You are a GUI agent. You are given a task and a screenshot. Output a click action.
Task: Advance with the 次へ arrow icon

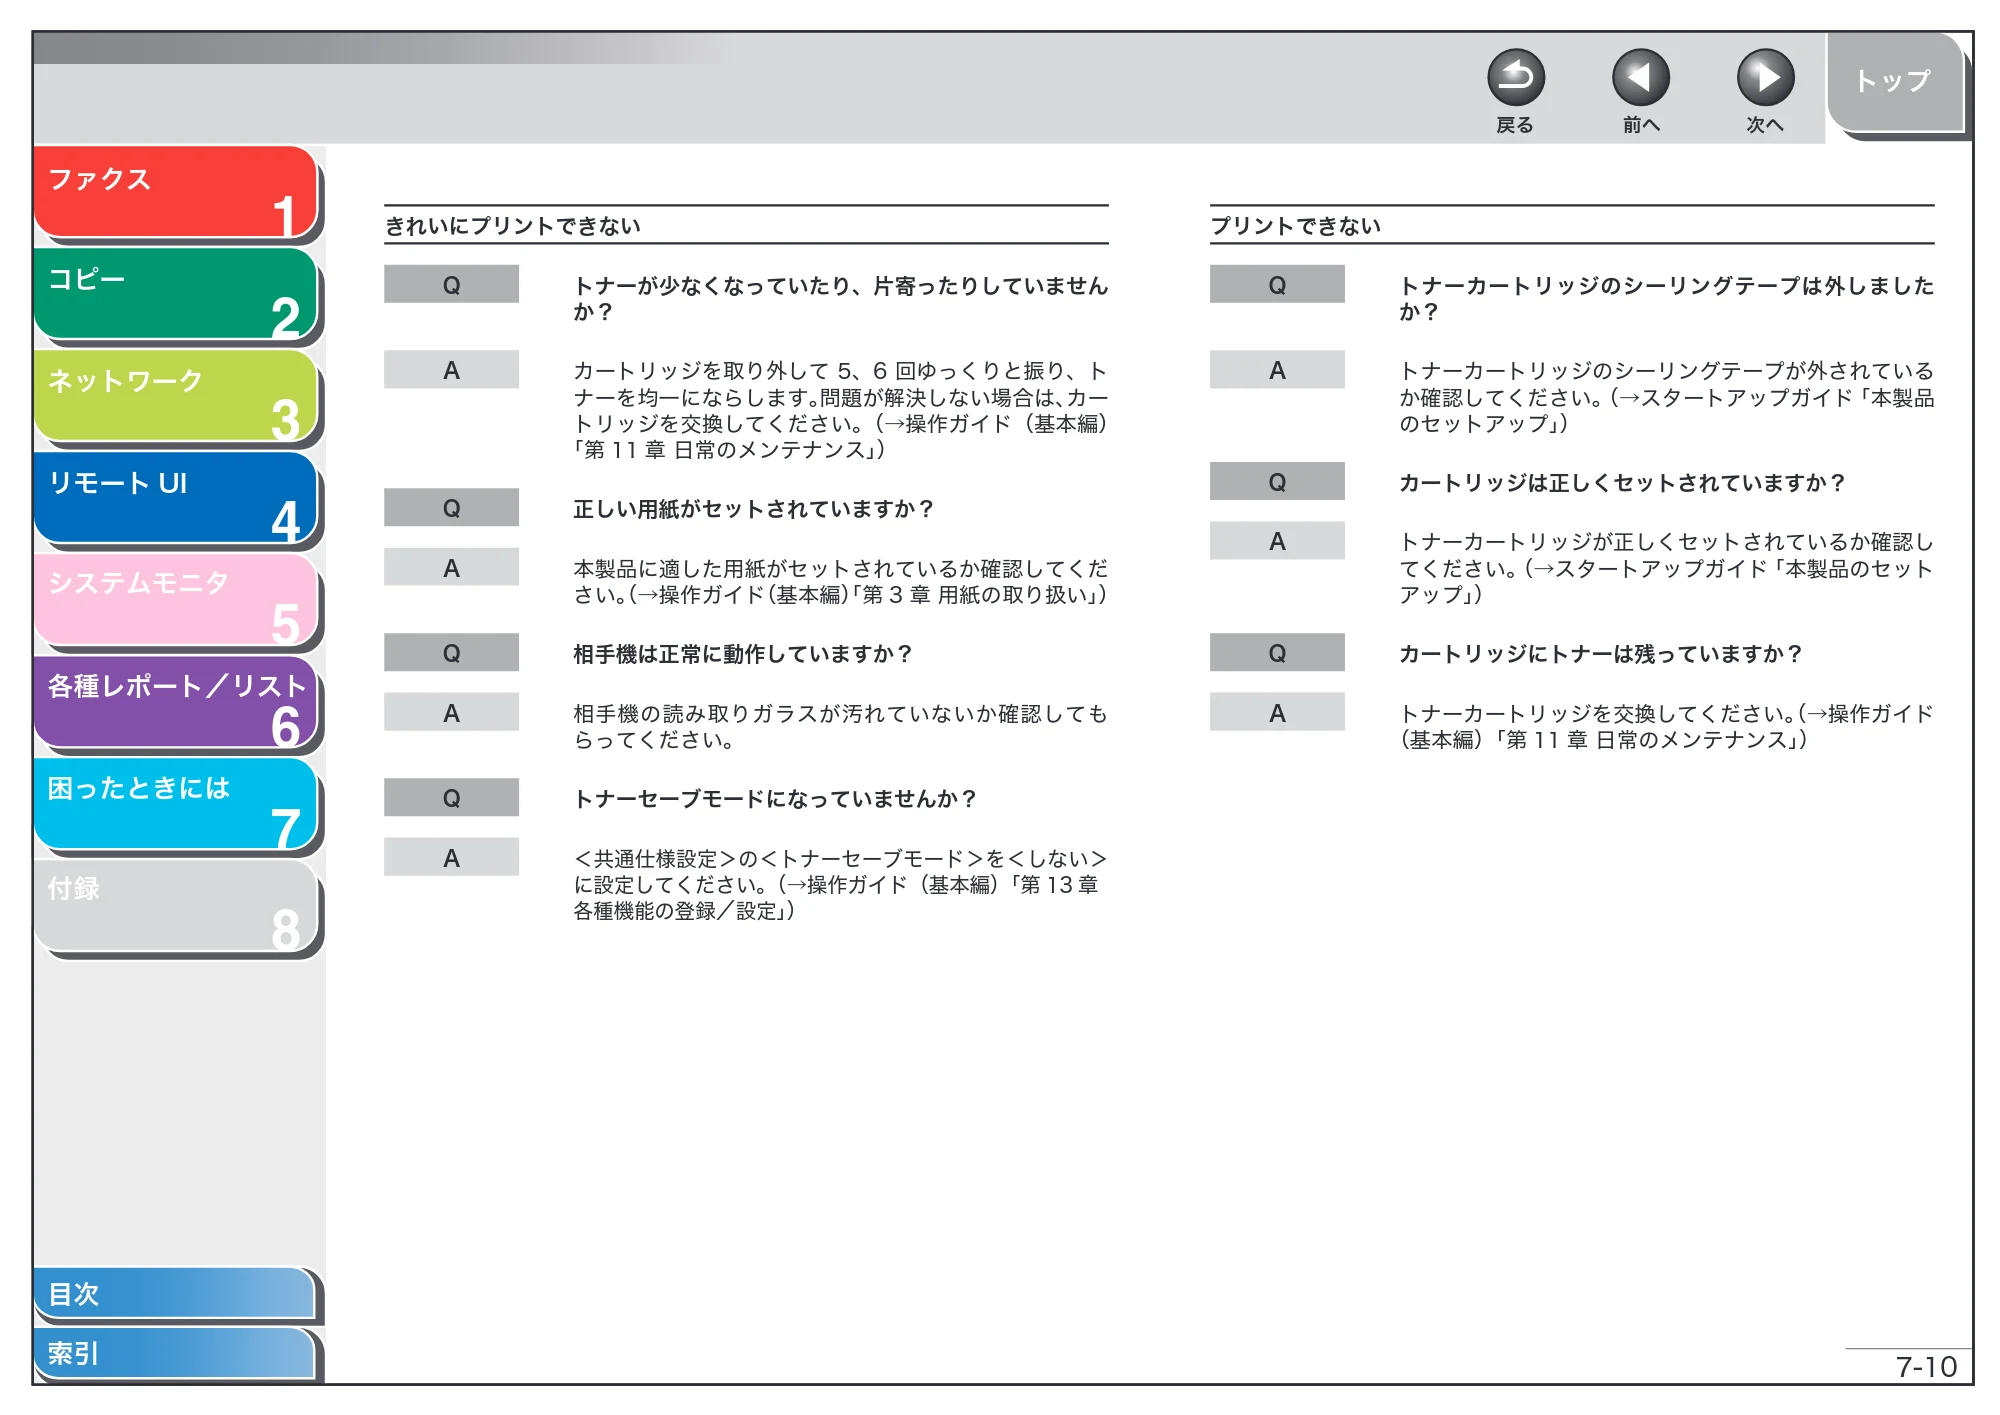point(1765,78)
